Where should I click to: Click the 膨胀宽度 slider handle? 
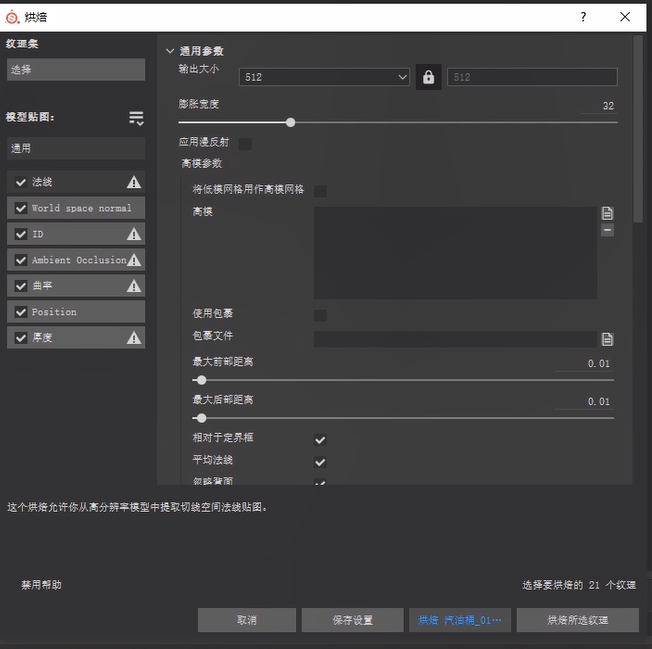coord(290,123)
